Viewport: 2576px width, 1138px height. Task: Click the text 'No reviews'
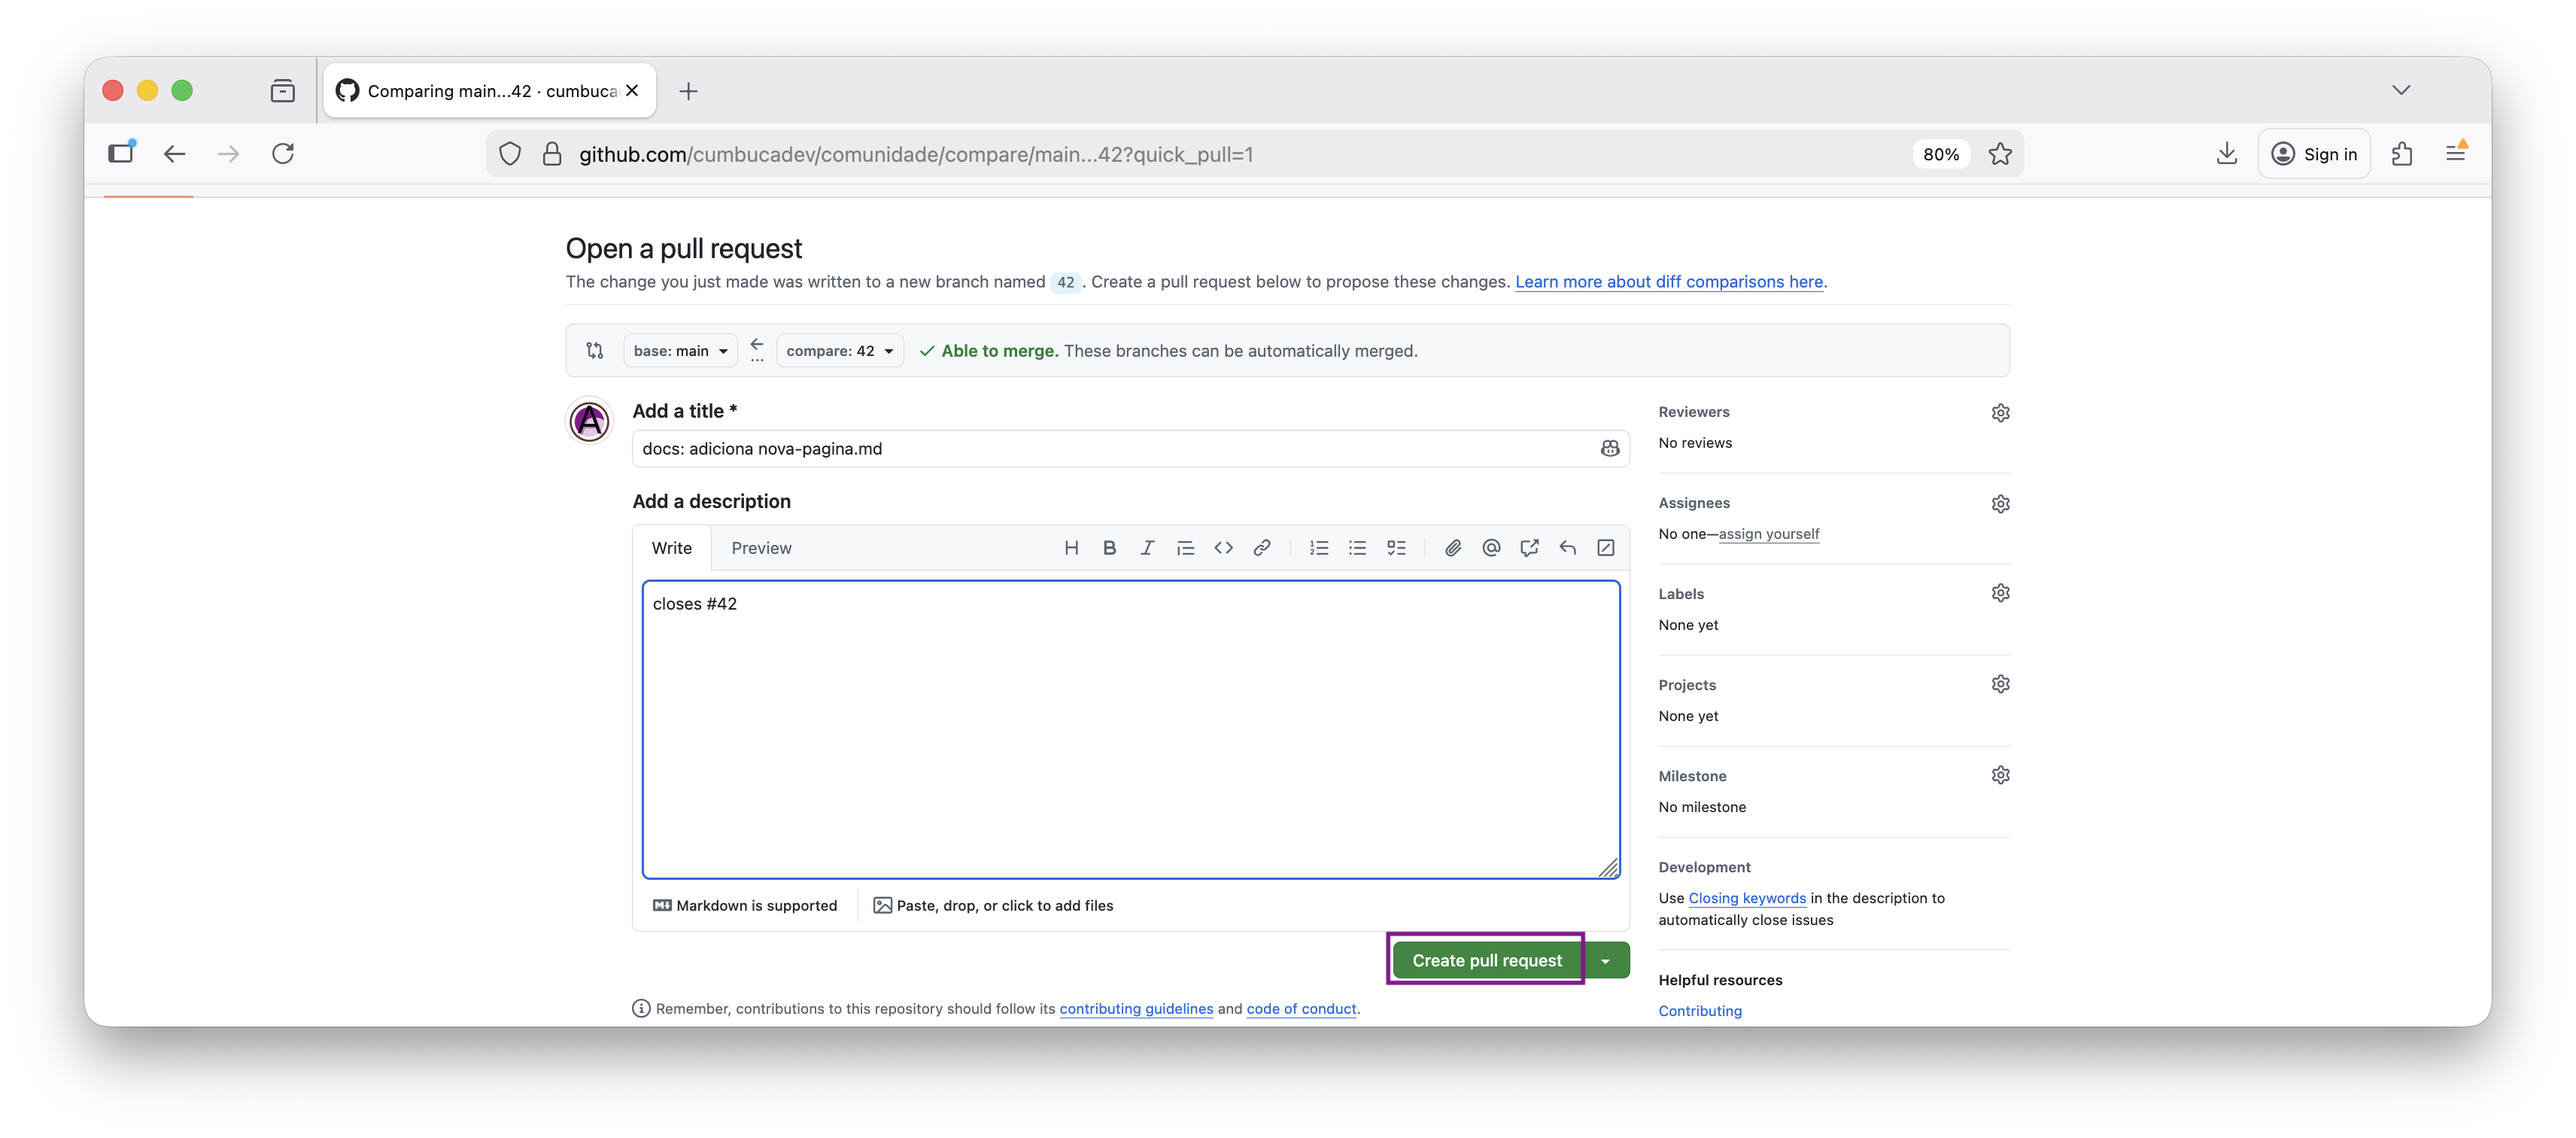[x=1695, y=442]
